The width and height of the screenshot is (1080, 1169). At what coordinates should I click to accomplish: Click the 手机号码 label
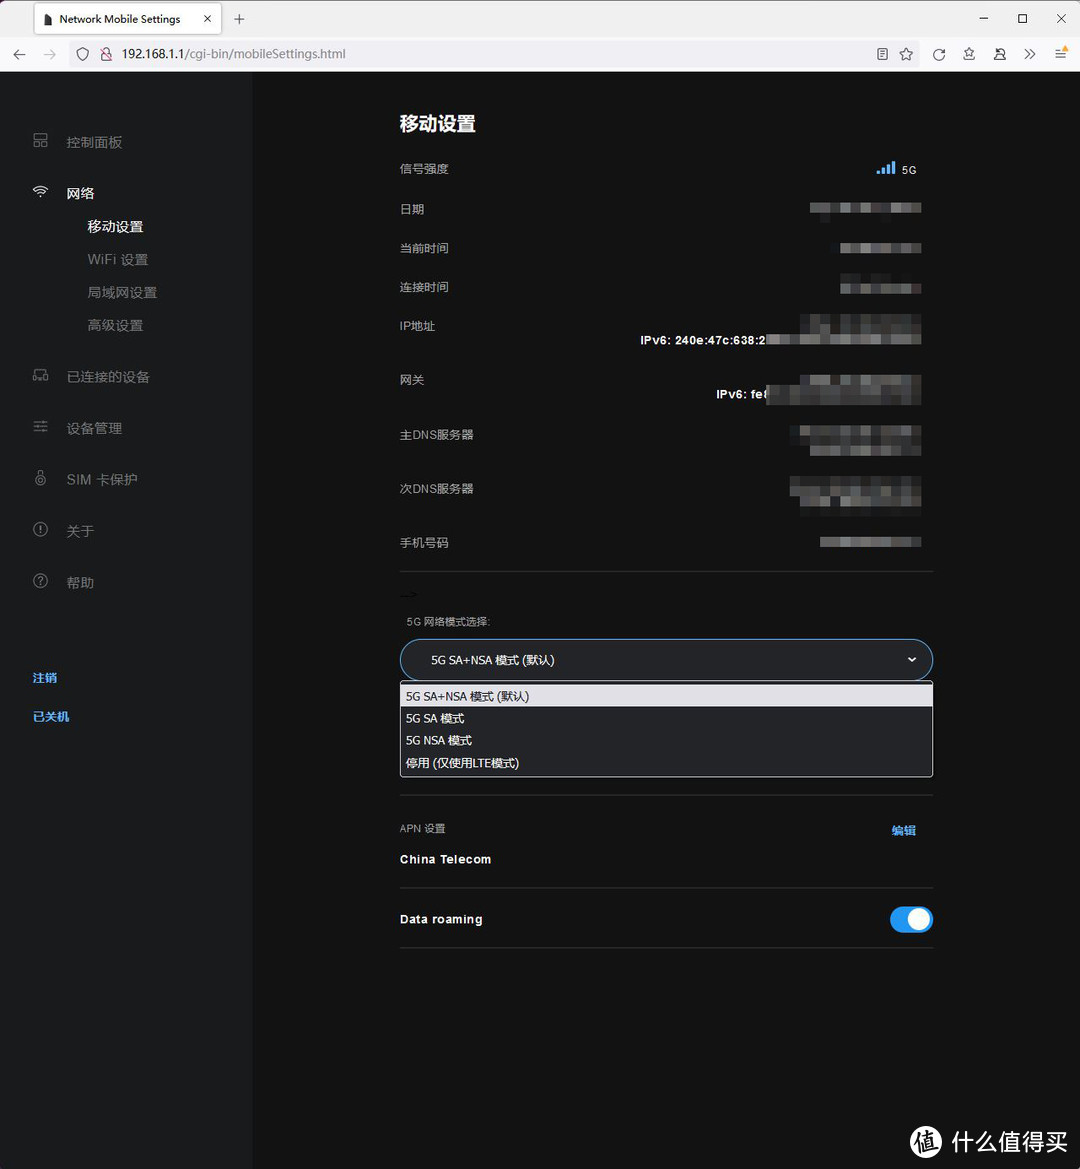coord(424,543)
